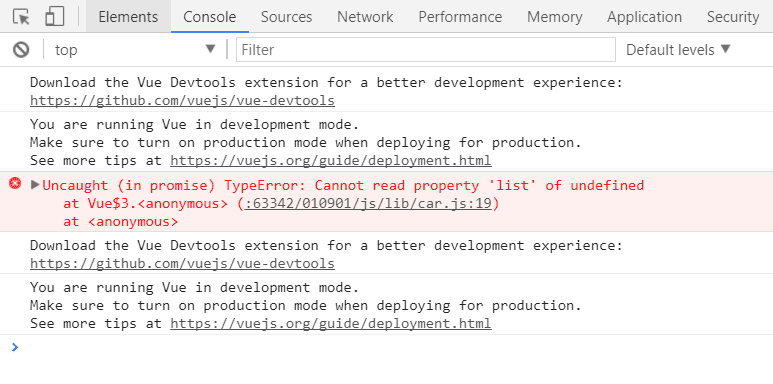Expand the Uncaught TypeError stack trace
The image size is (773, 384).
(35, 185)
